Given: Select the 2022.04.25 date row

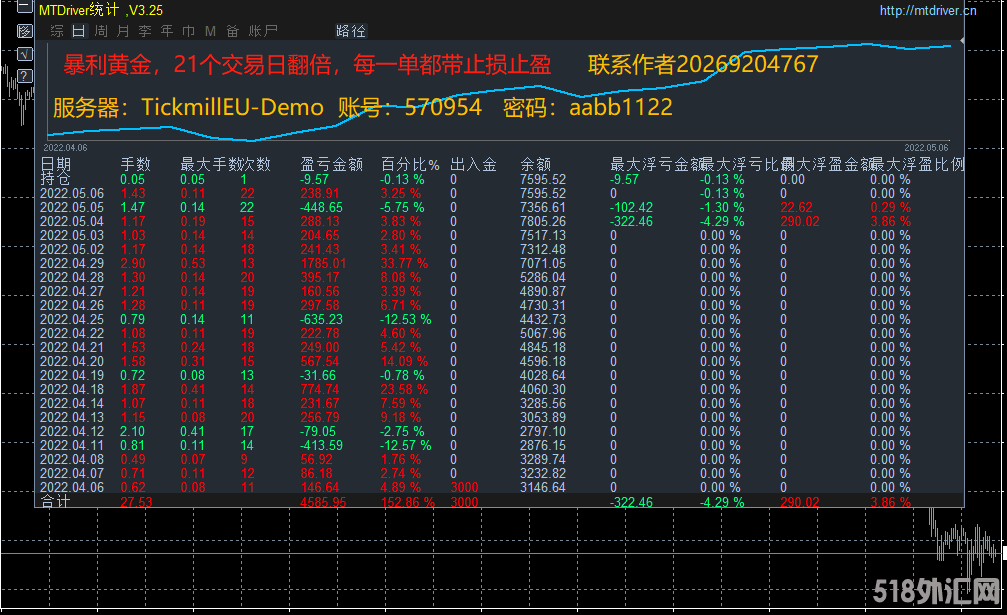Looking at the screenshot, I should tap(72, 319).
